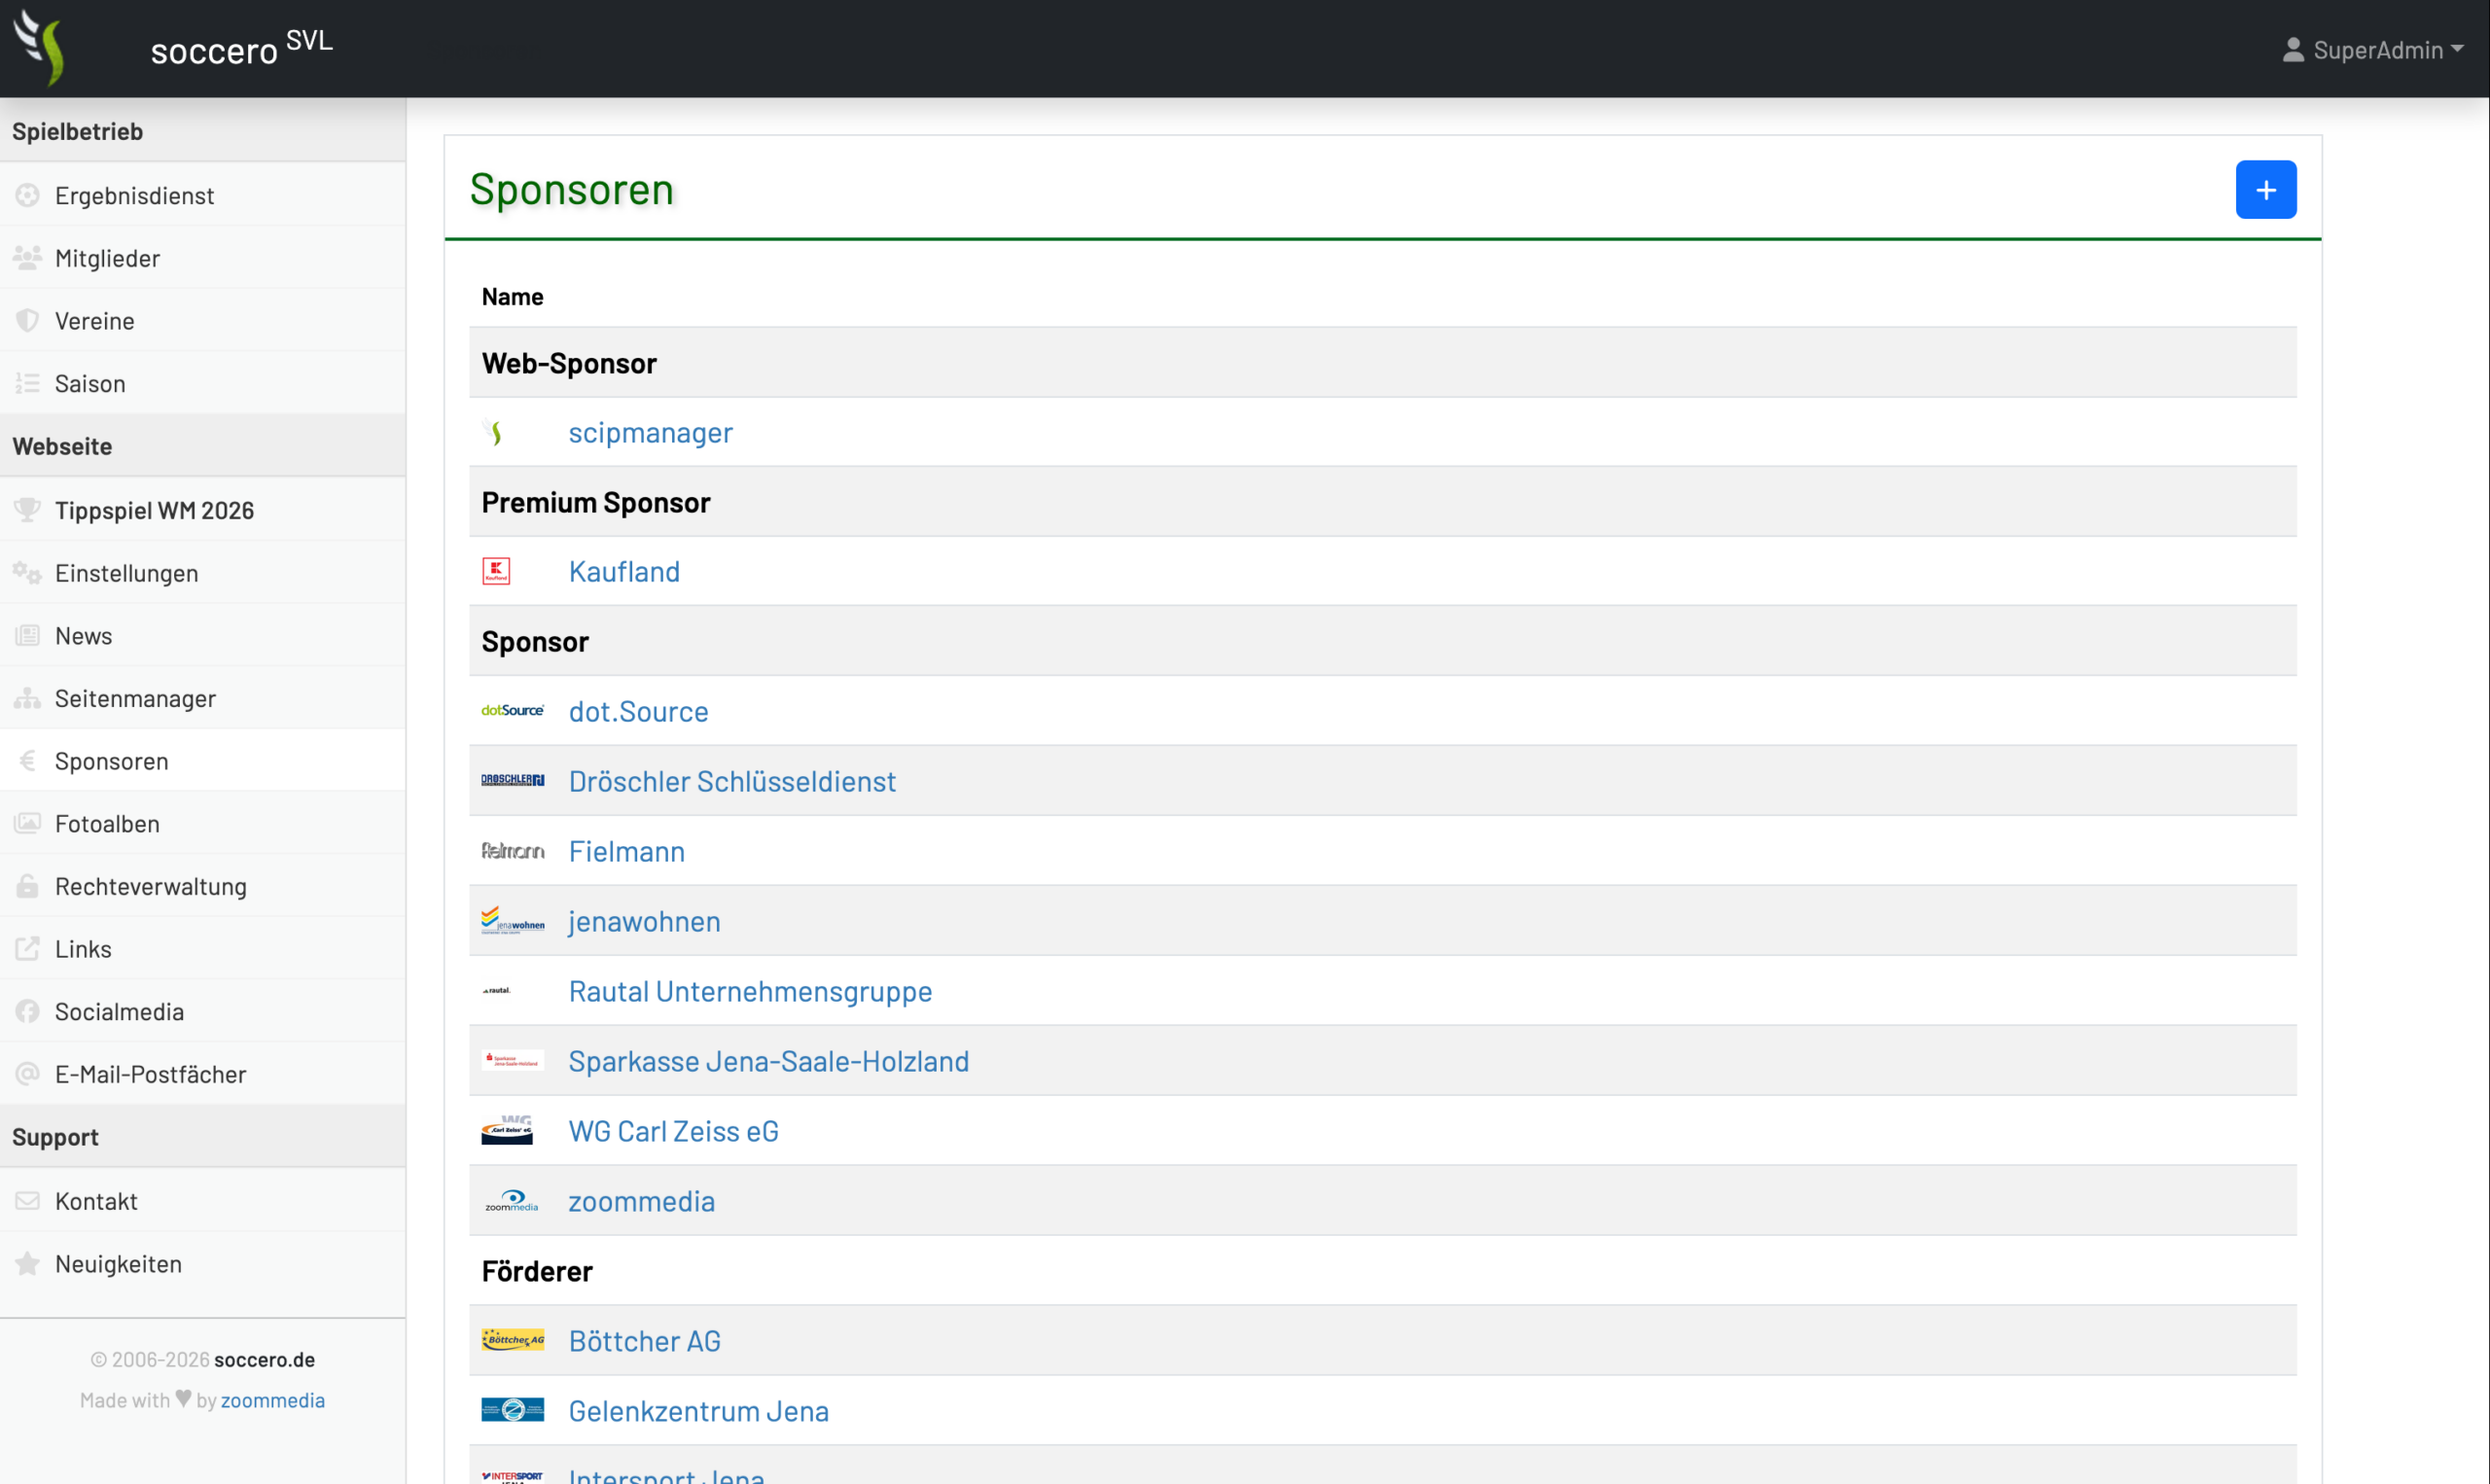Viewport: 2490px width, 1484px height.
Task: Open Sparkasse Jena-Saale-Holzland entry
Action: (768, 1061)
